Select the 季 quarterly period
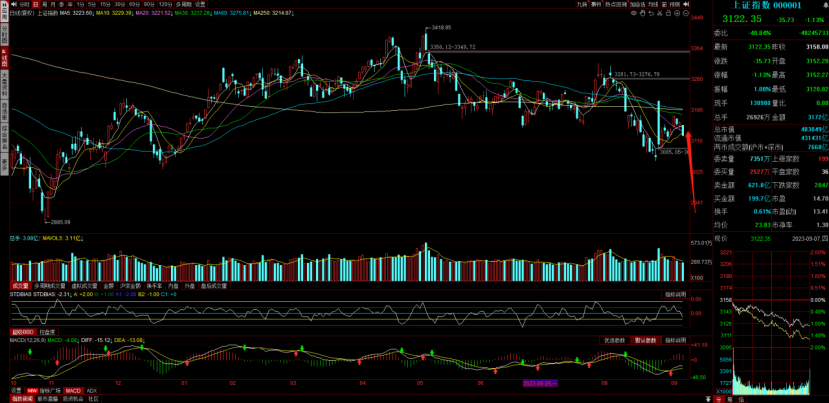 coord(61,4)
